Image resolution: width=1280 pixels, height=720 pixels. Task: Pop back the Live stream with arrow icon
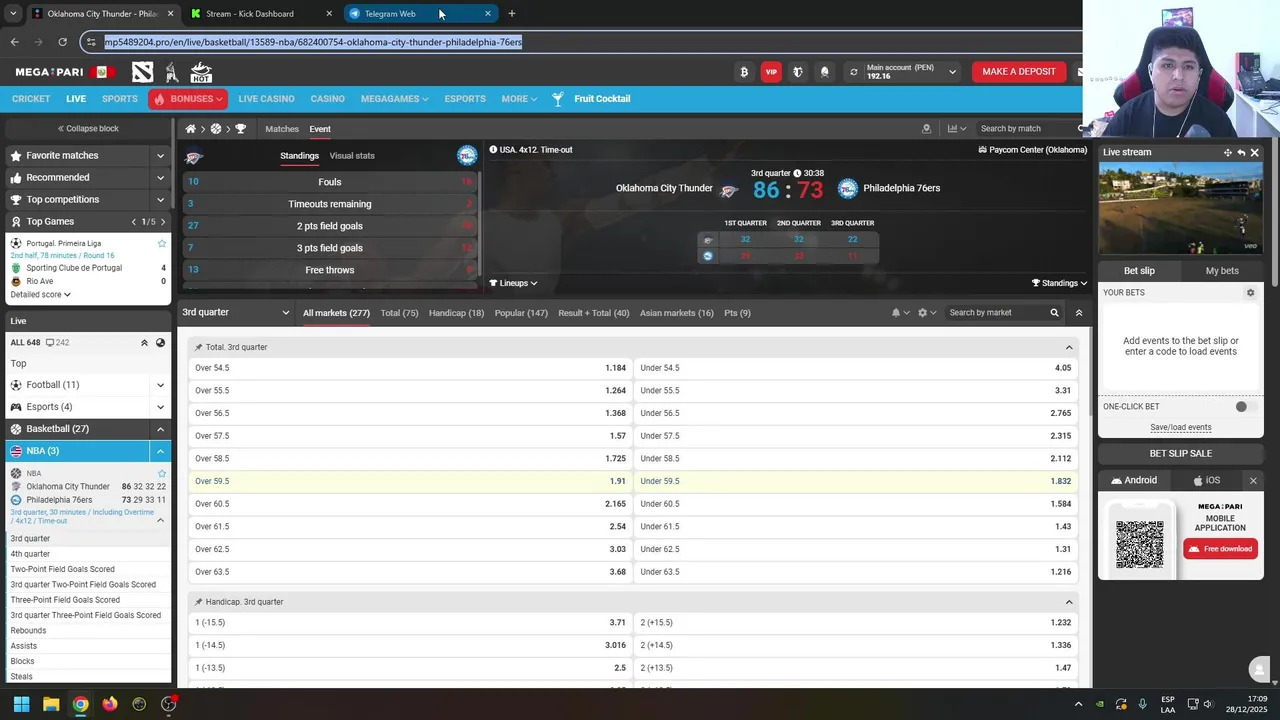coord(1241,153)
